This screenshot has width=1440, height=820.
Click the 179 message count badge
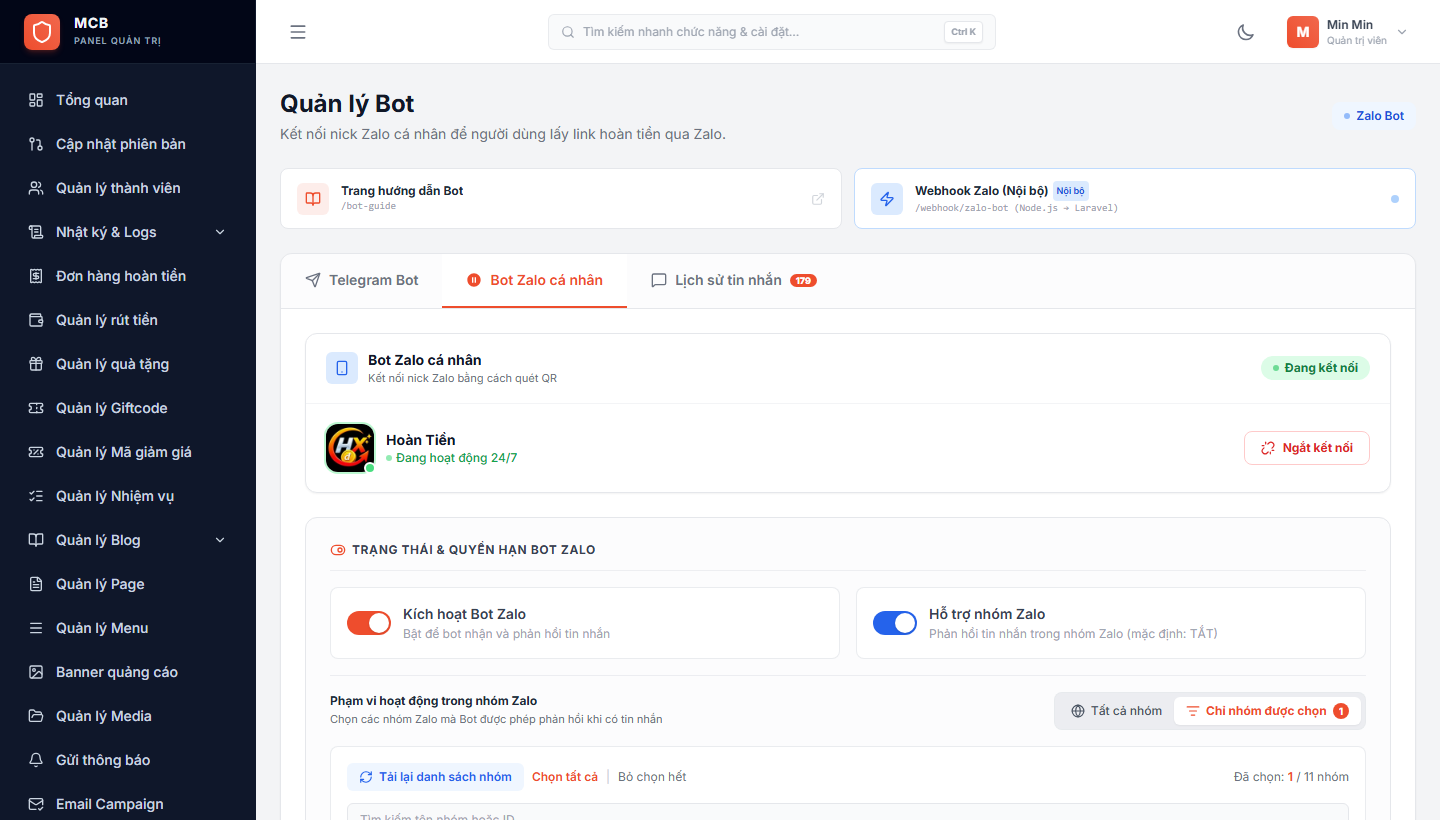[803, 280]
